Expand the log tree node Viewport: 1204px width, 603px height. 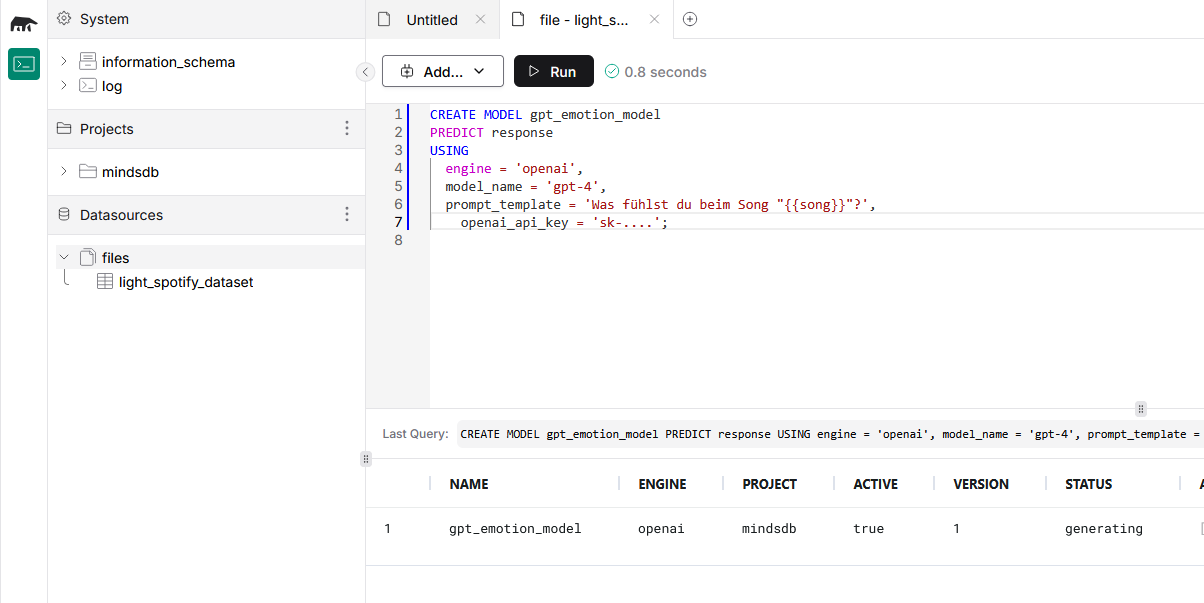tap(64, 85)
